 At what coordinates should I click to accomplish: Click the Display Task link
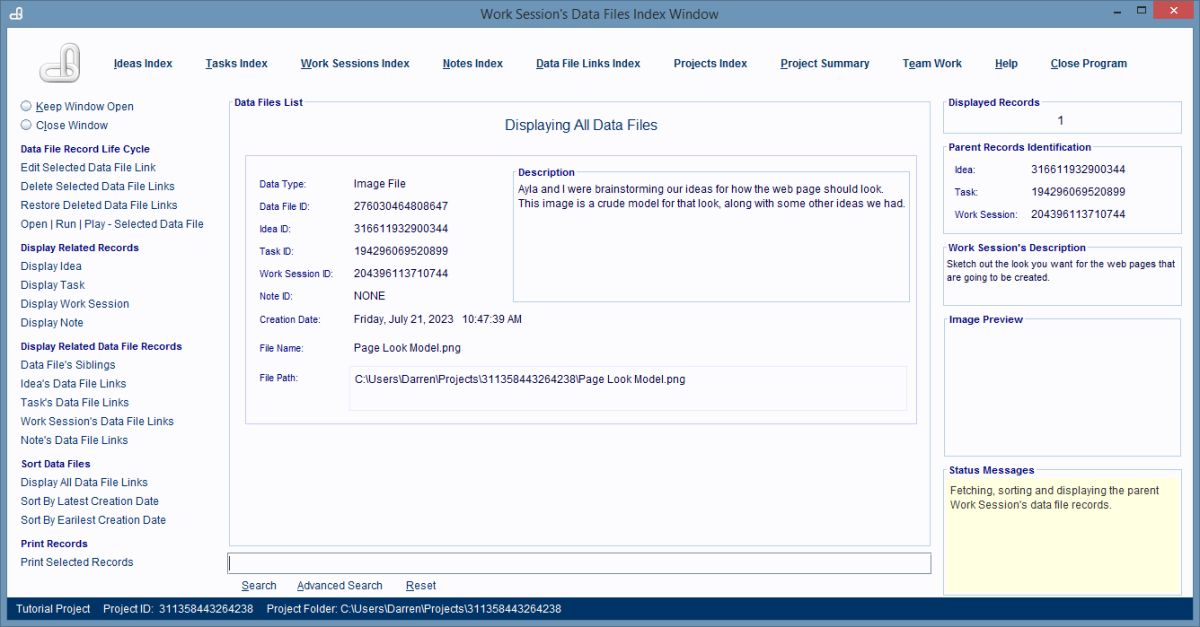53,285
